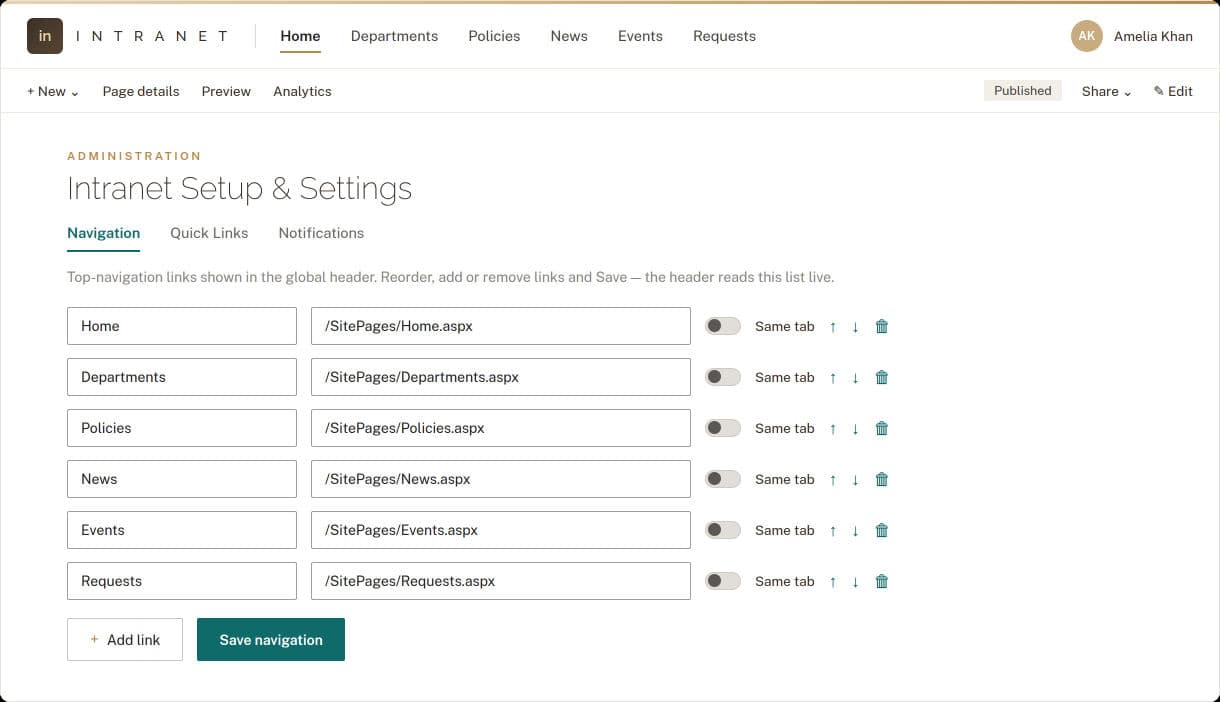Move the Events link down
1220x702 pixels.
[x=855, y=530]
